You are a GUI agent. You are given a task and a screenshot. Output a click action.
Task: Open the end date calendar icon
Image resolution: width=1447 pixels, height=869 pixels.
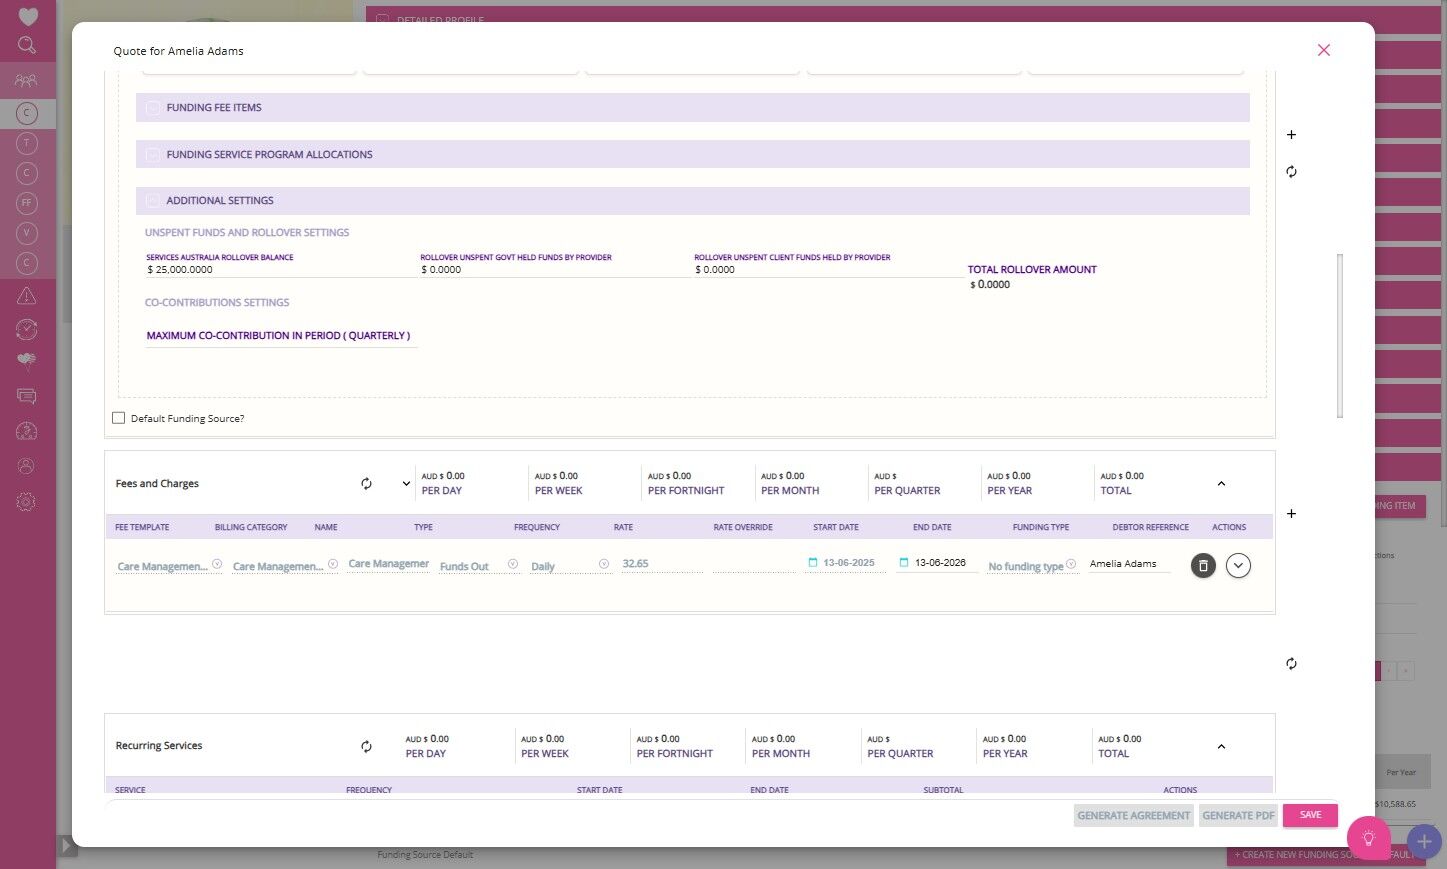click(904, 563)
